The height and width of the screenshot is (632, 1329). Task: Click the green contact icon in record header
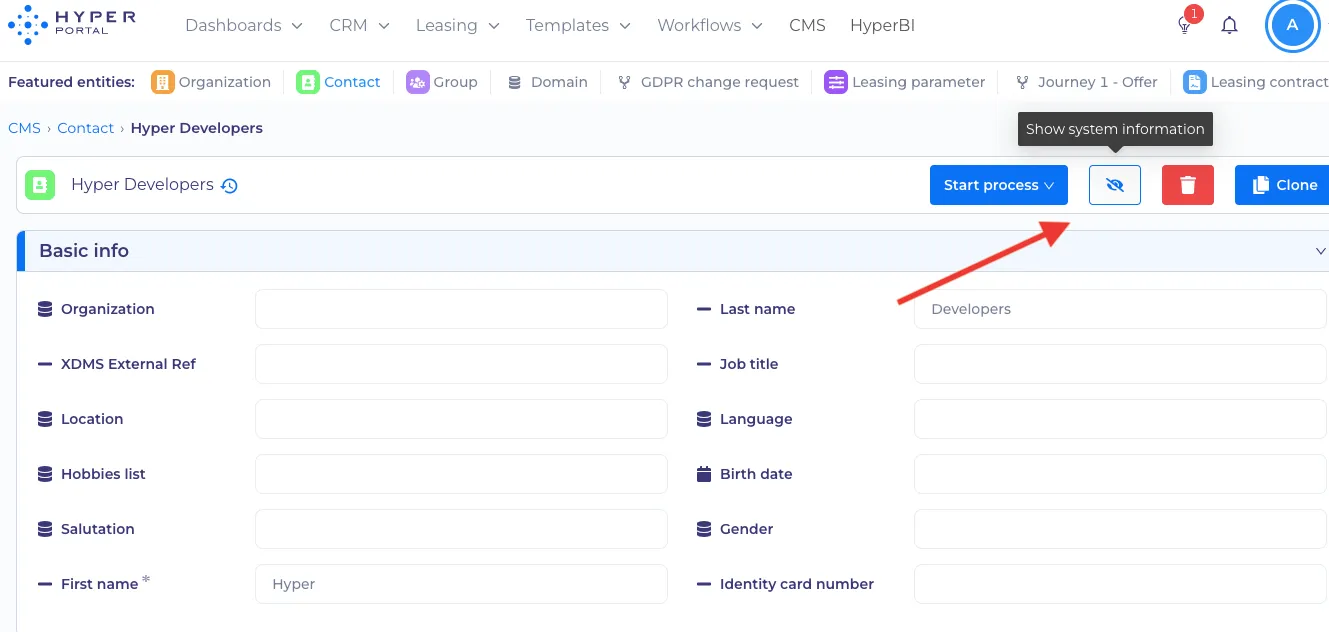pos(40,185)
